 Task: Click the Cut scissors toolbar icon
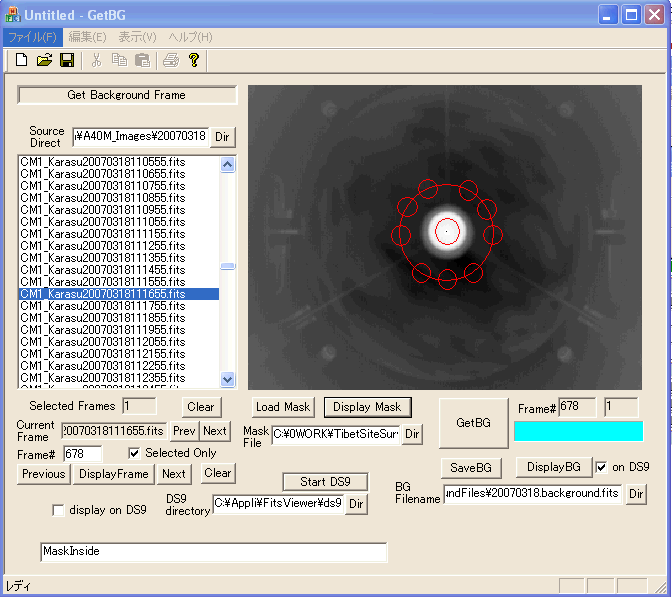pyautogui.click(x=97, y=60)
